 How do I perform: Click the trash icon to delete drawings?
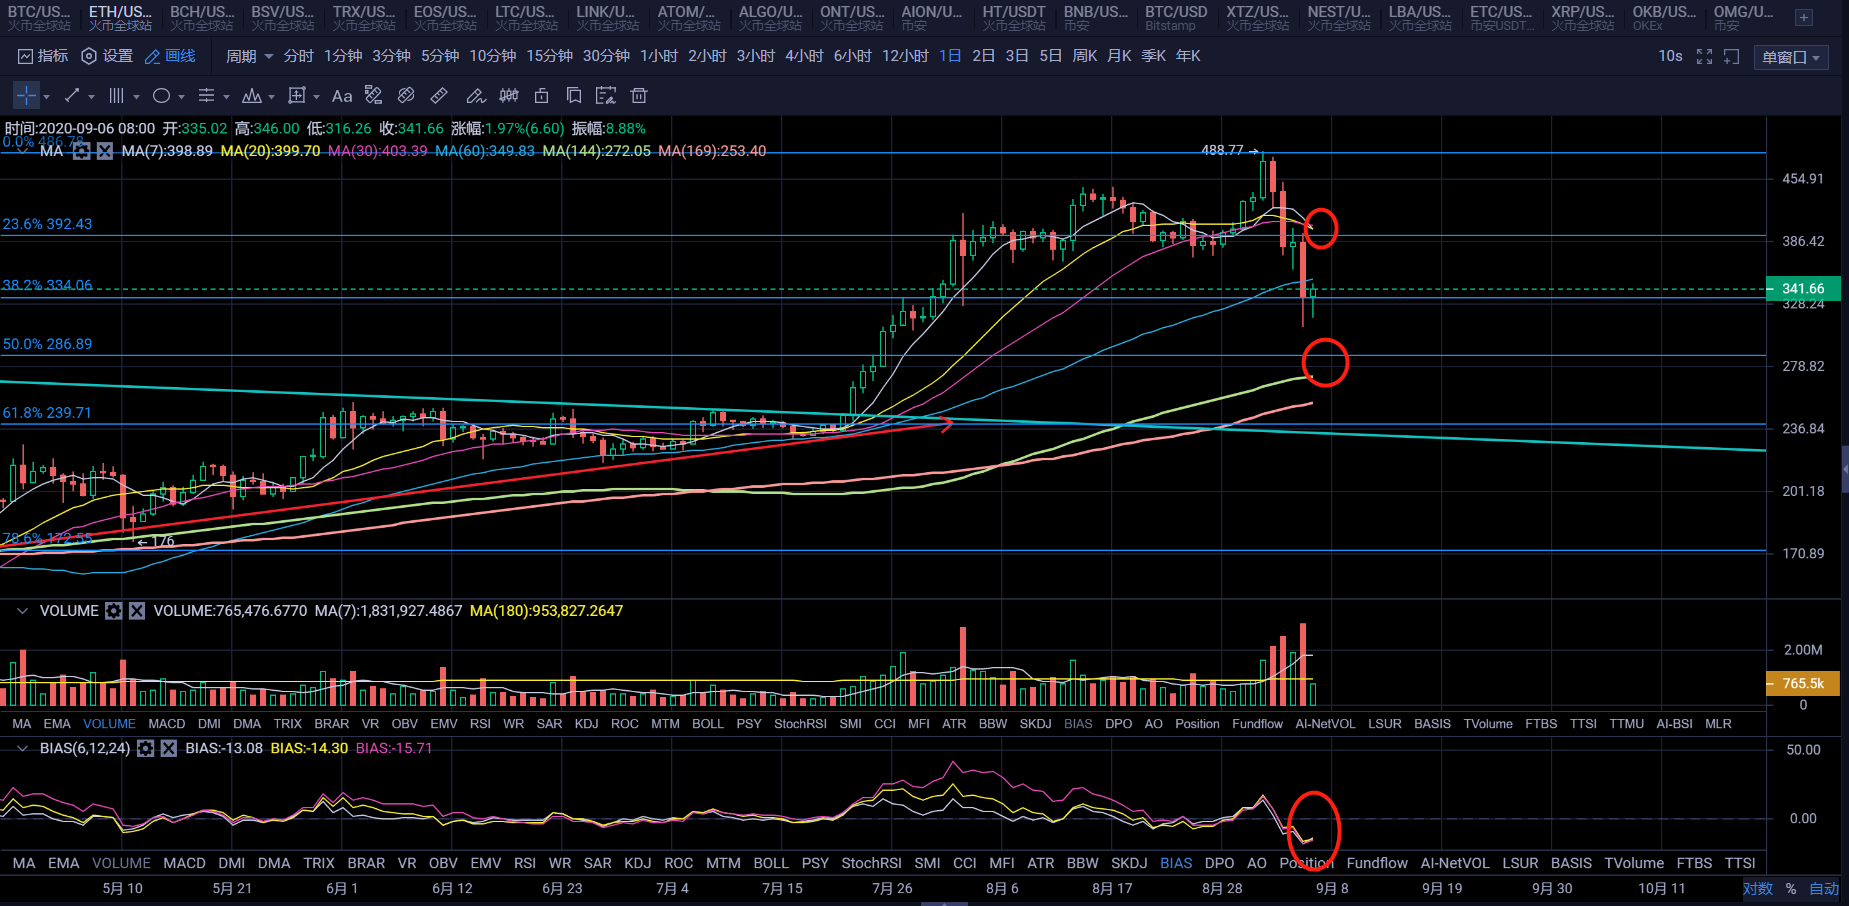point(639,96)
